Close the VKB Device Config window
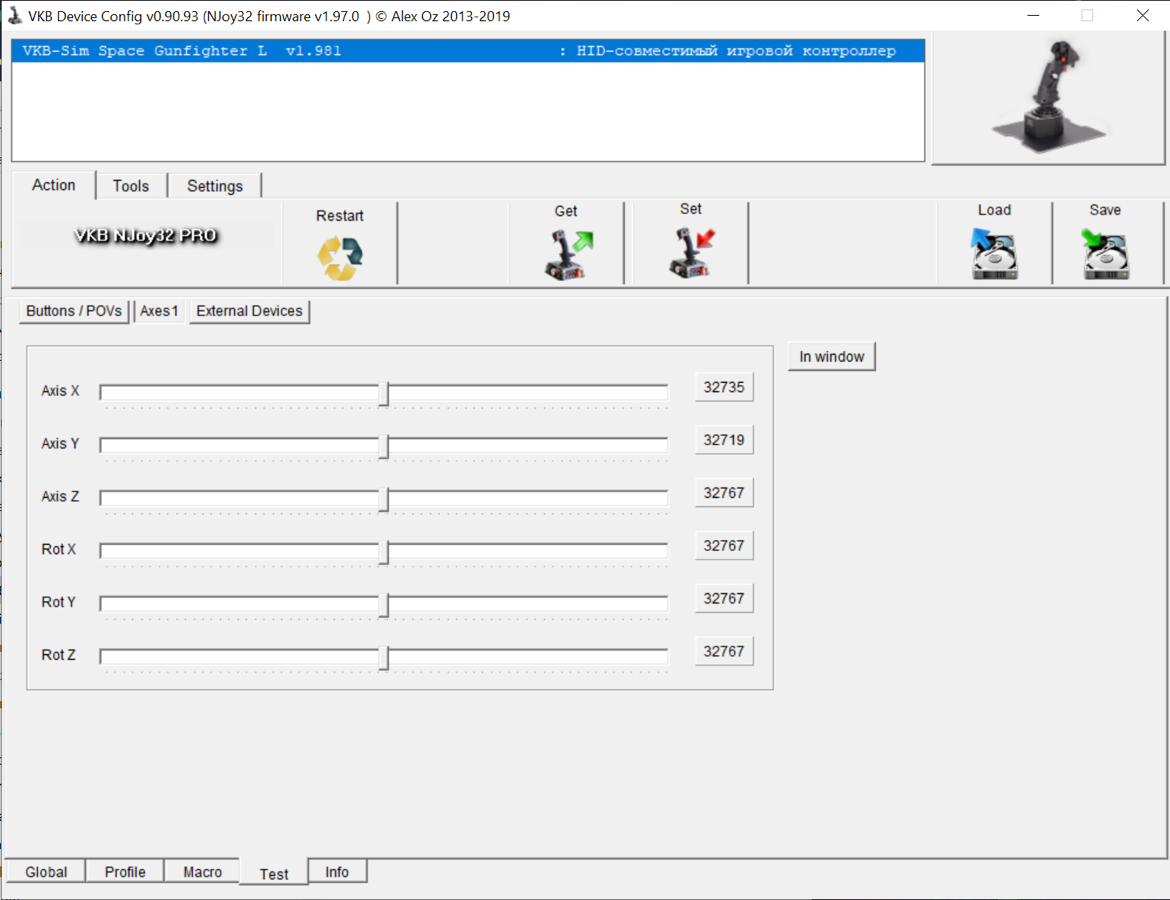The image size is (1170, 900). [x=1142, y=16]
